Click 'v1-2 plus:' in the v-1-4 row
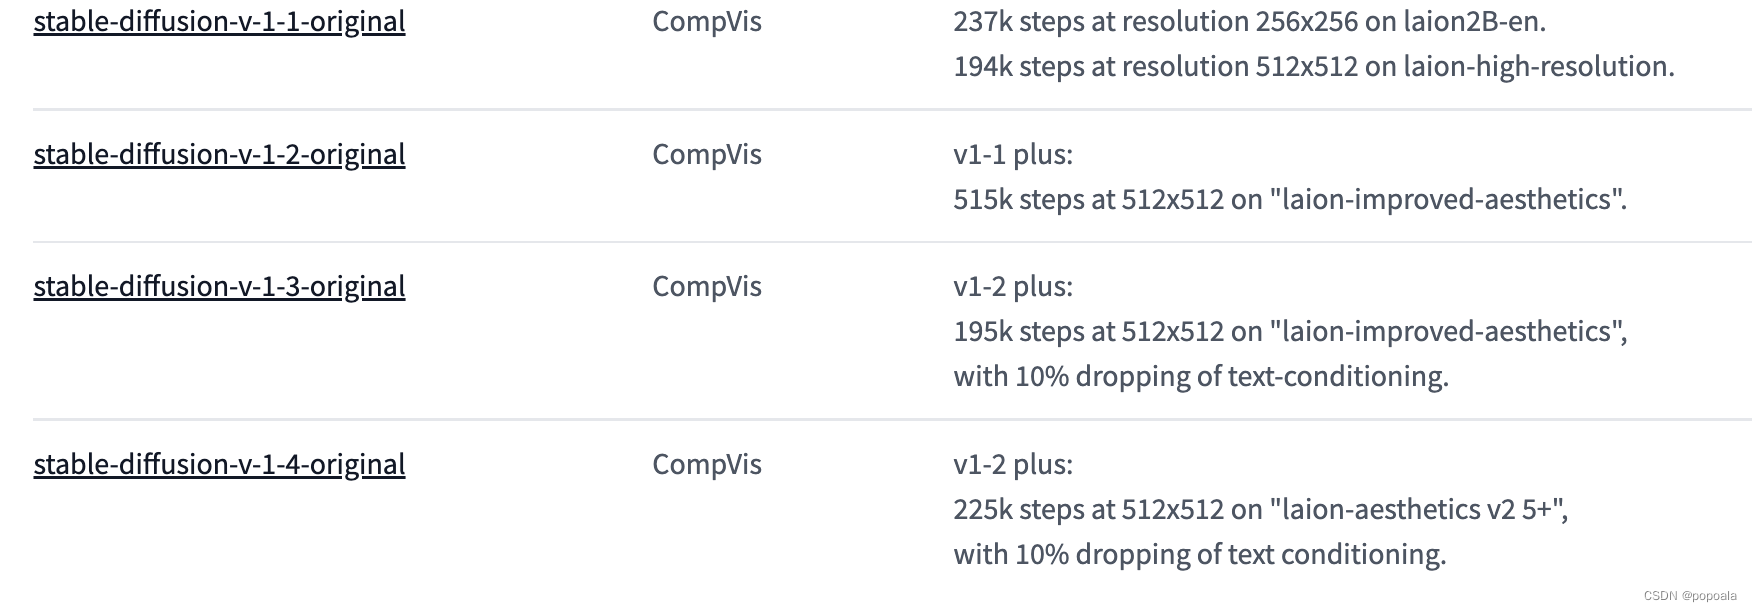The width and height of the screenshot is (1752, 612). click(x=1013, y=464)
